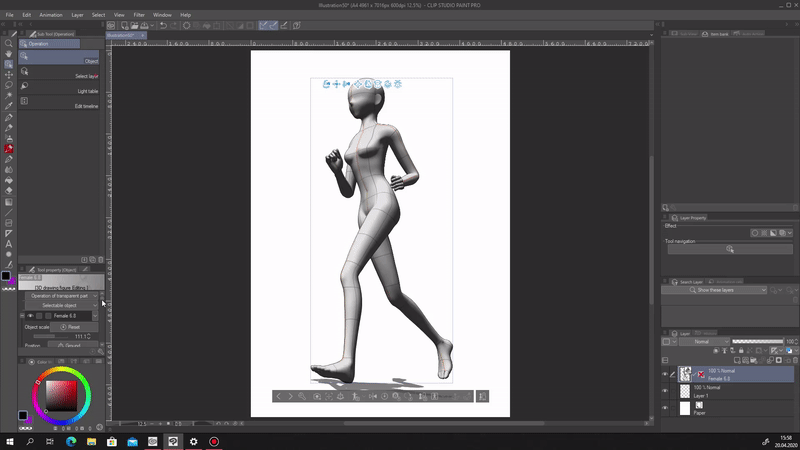Open the Filter menu

(x=138, y=15)
